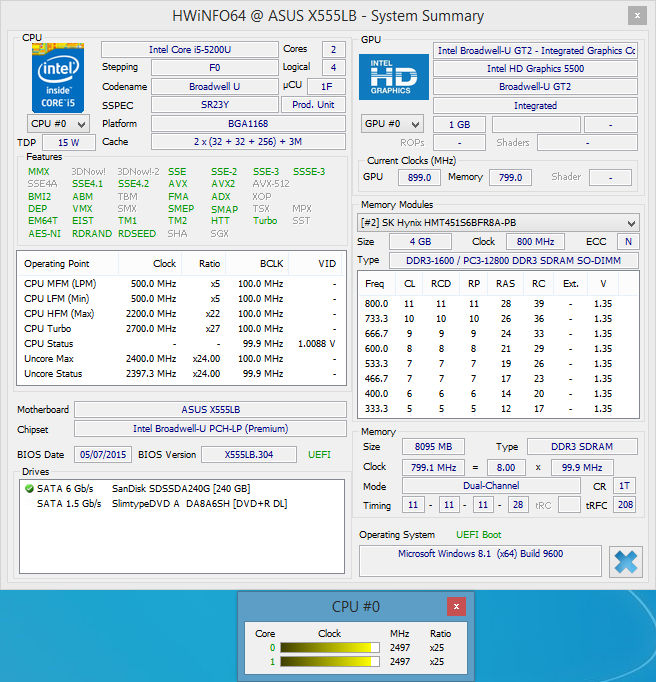656x682 pixels.
Task: Click the Microsoft Windows 8.1 OS field
Action: tap(480, 561)
